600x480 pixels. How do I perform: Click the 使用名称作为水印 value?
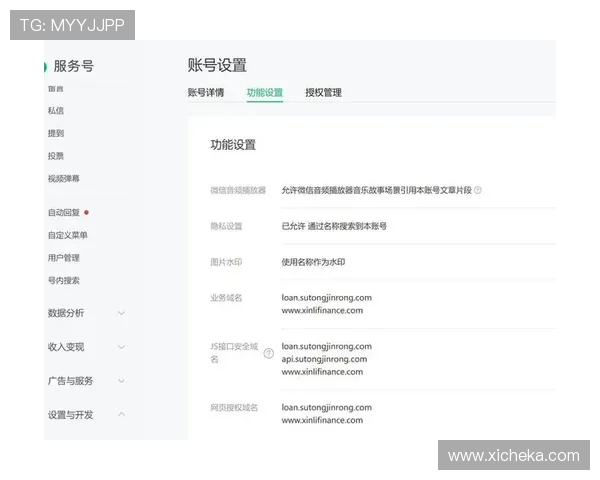313,262
